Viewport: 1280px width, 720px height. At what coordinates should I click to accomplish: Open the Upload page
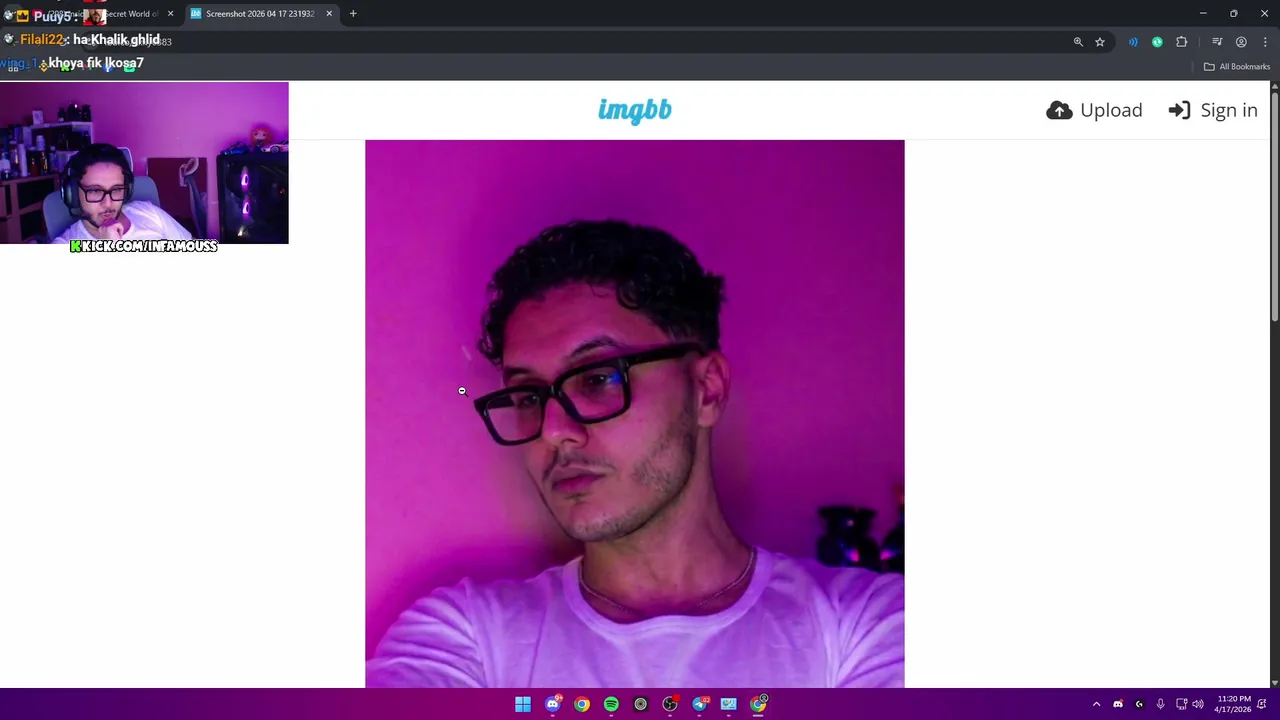point(1094,110)
